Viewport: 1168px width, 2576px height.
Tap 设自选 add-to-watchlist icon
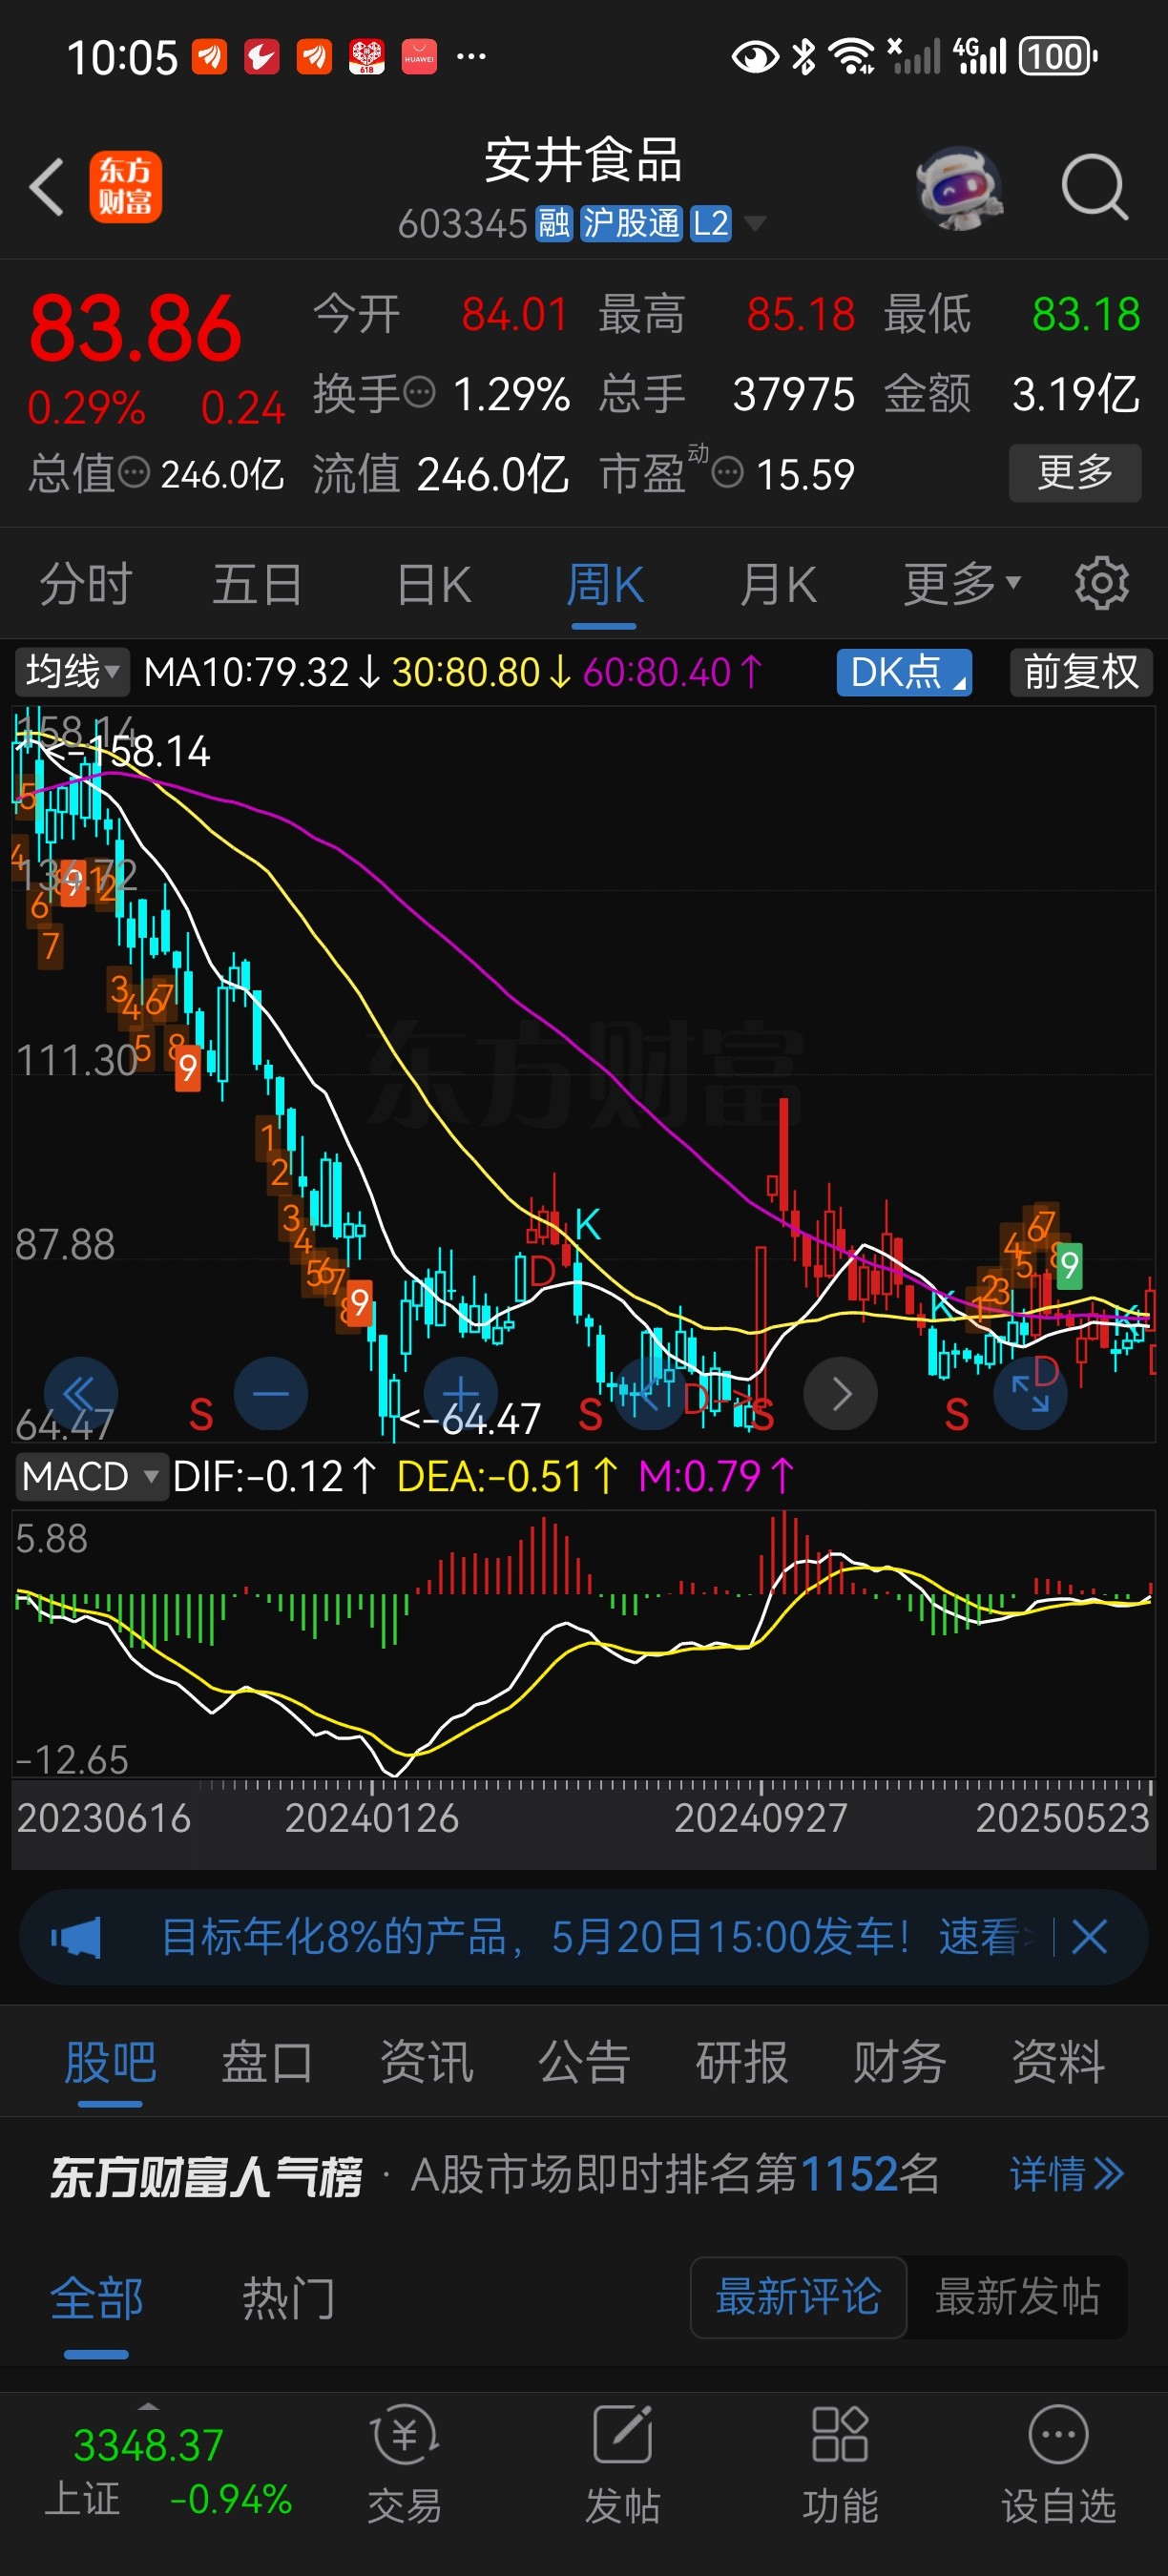pyautogui.click(x=1058, y=2465)
